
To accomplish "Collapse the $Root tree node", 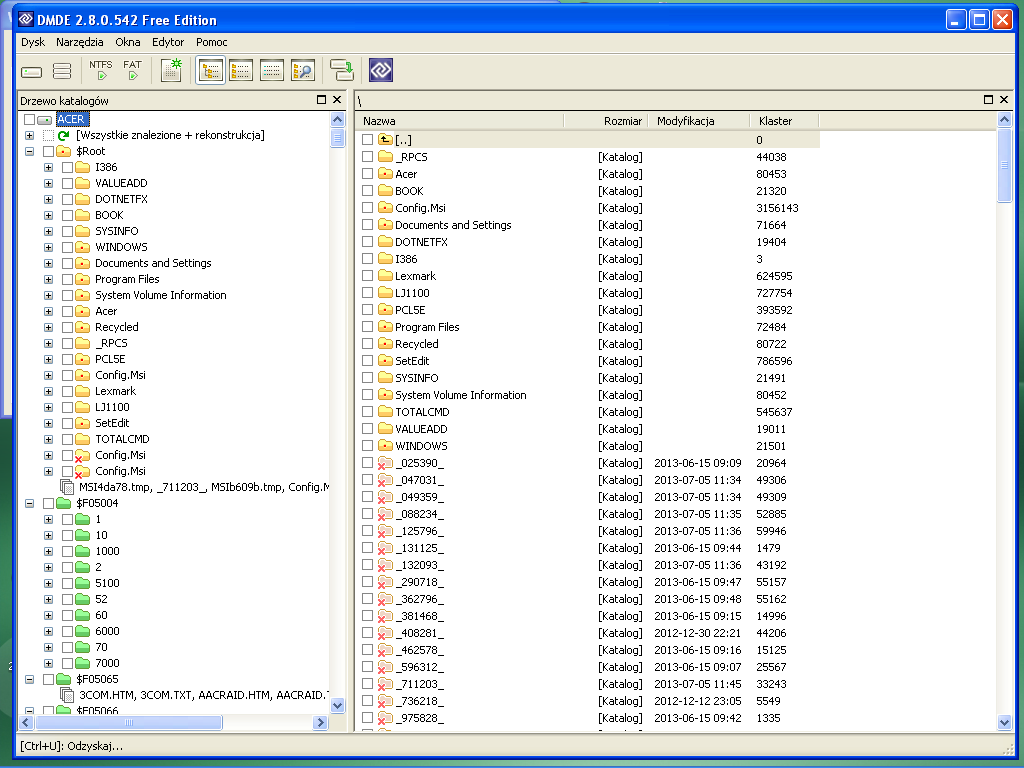I will [29, 152].
